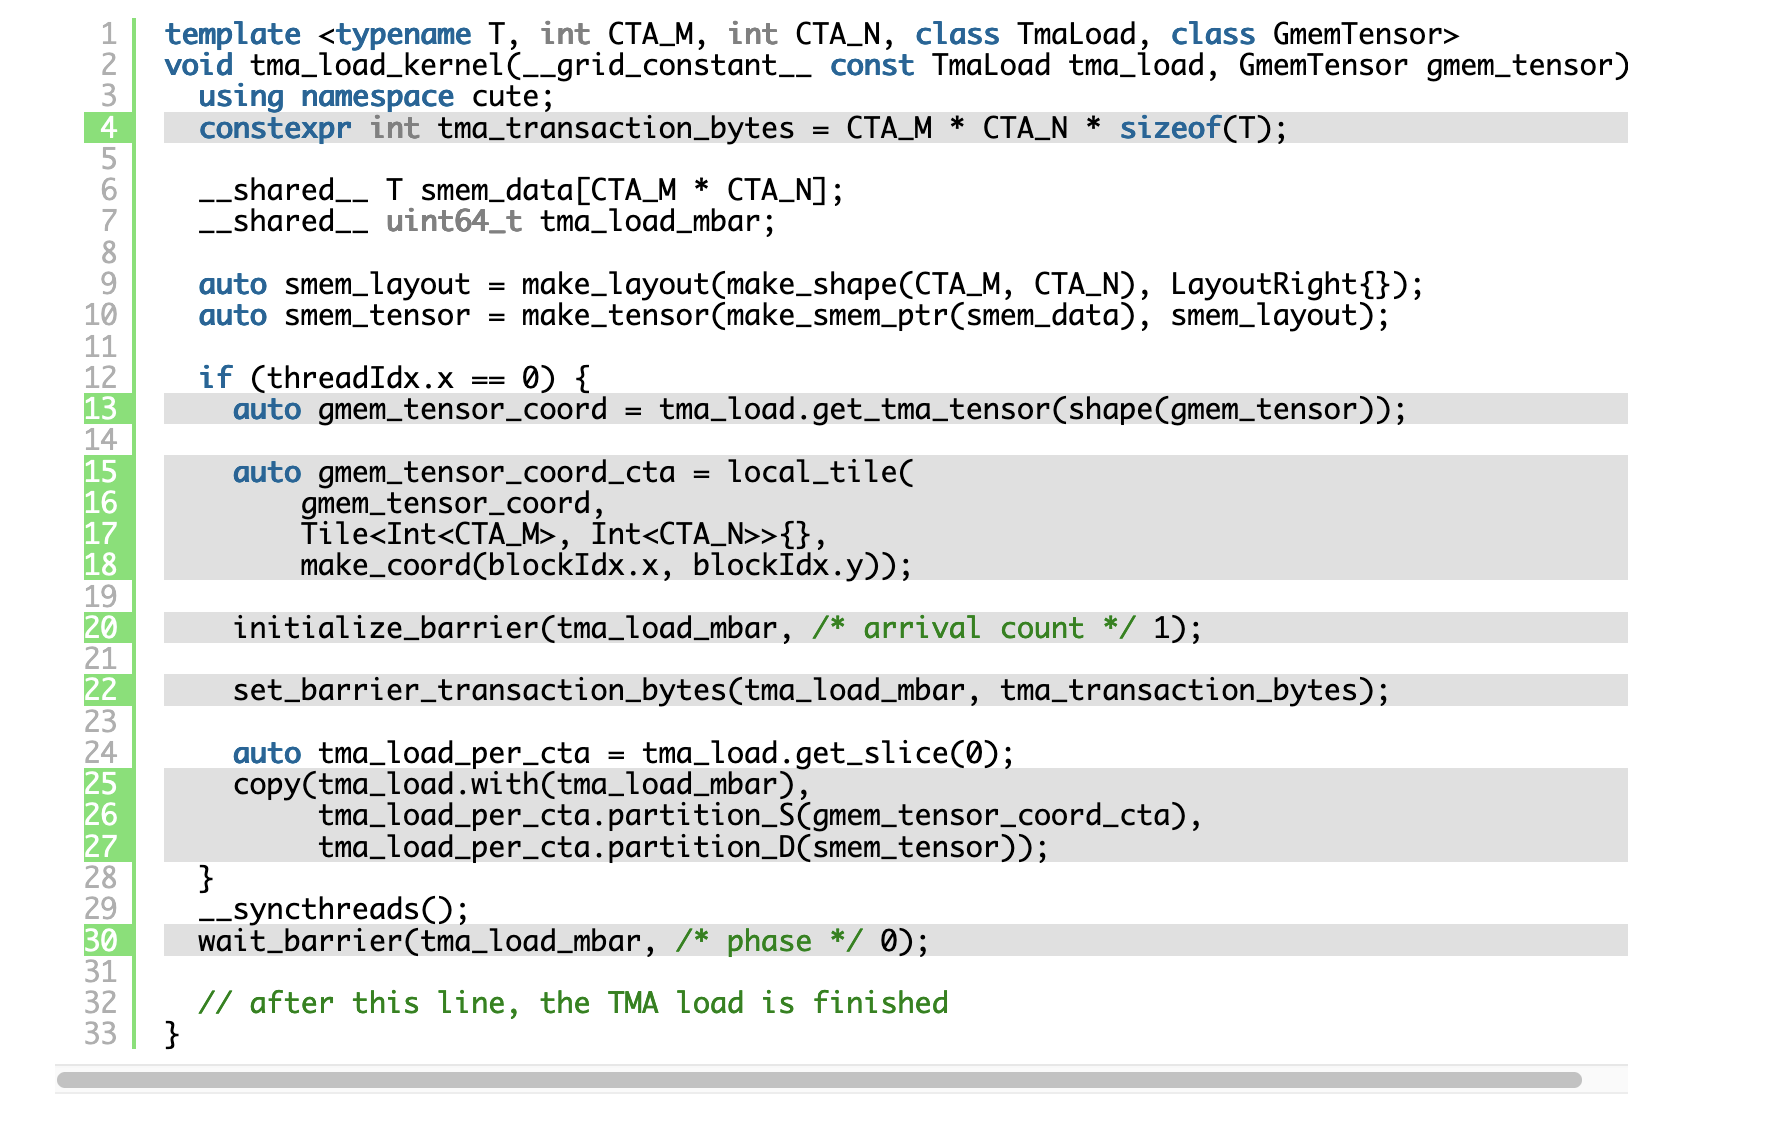Click the arrival count comment on line 20
Viewport: 1784px width, 1124px height.
coord(970,628)
